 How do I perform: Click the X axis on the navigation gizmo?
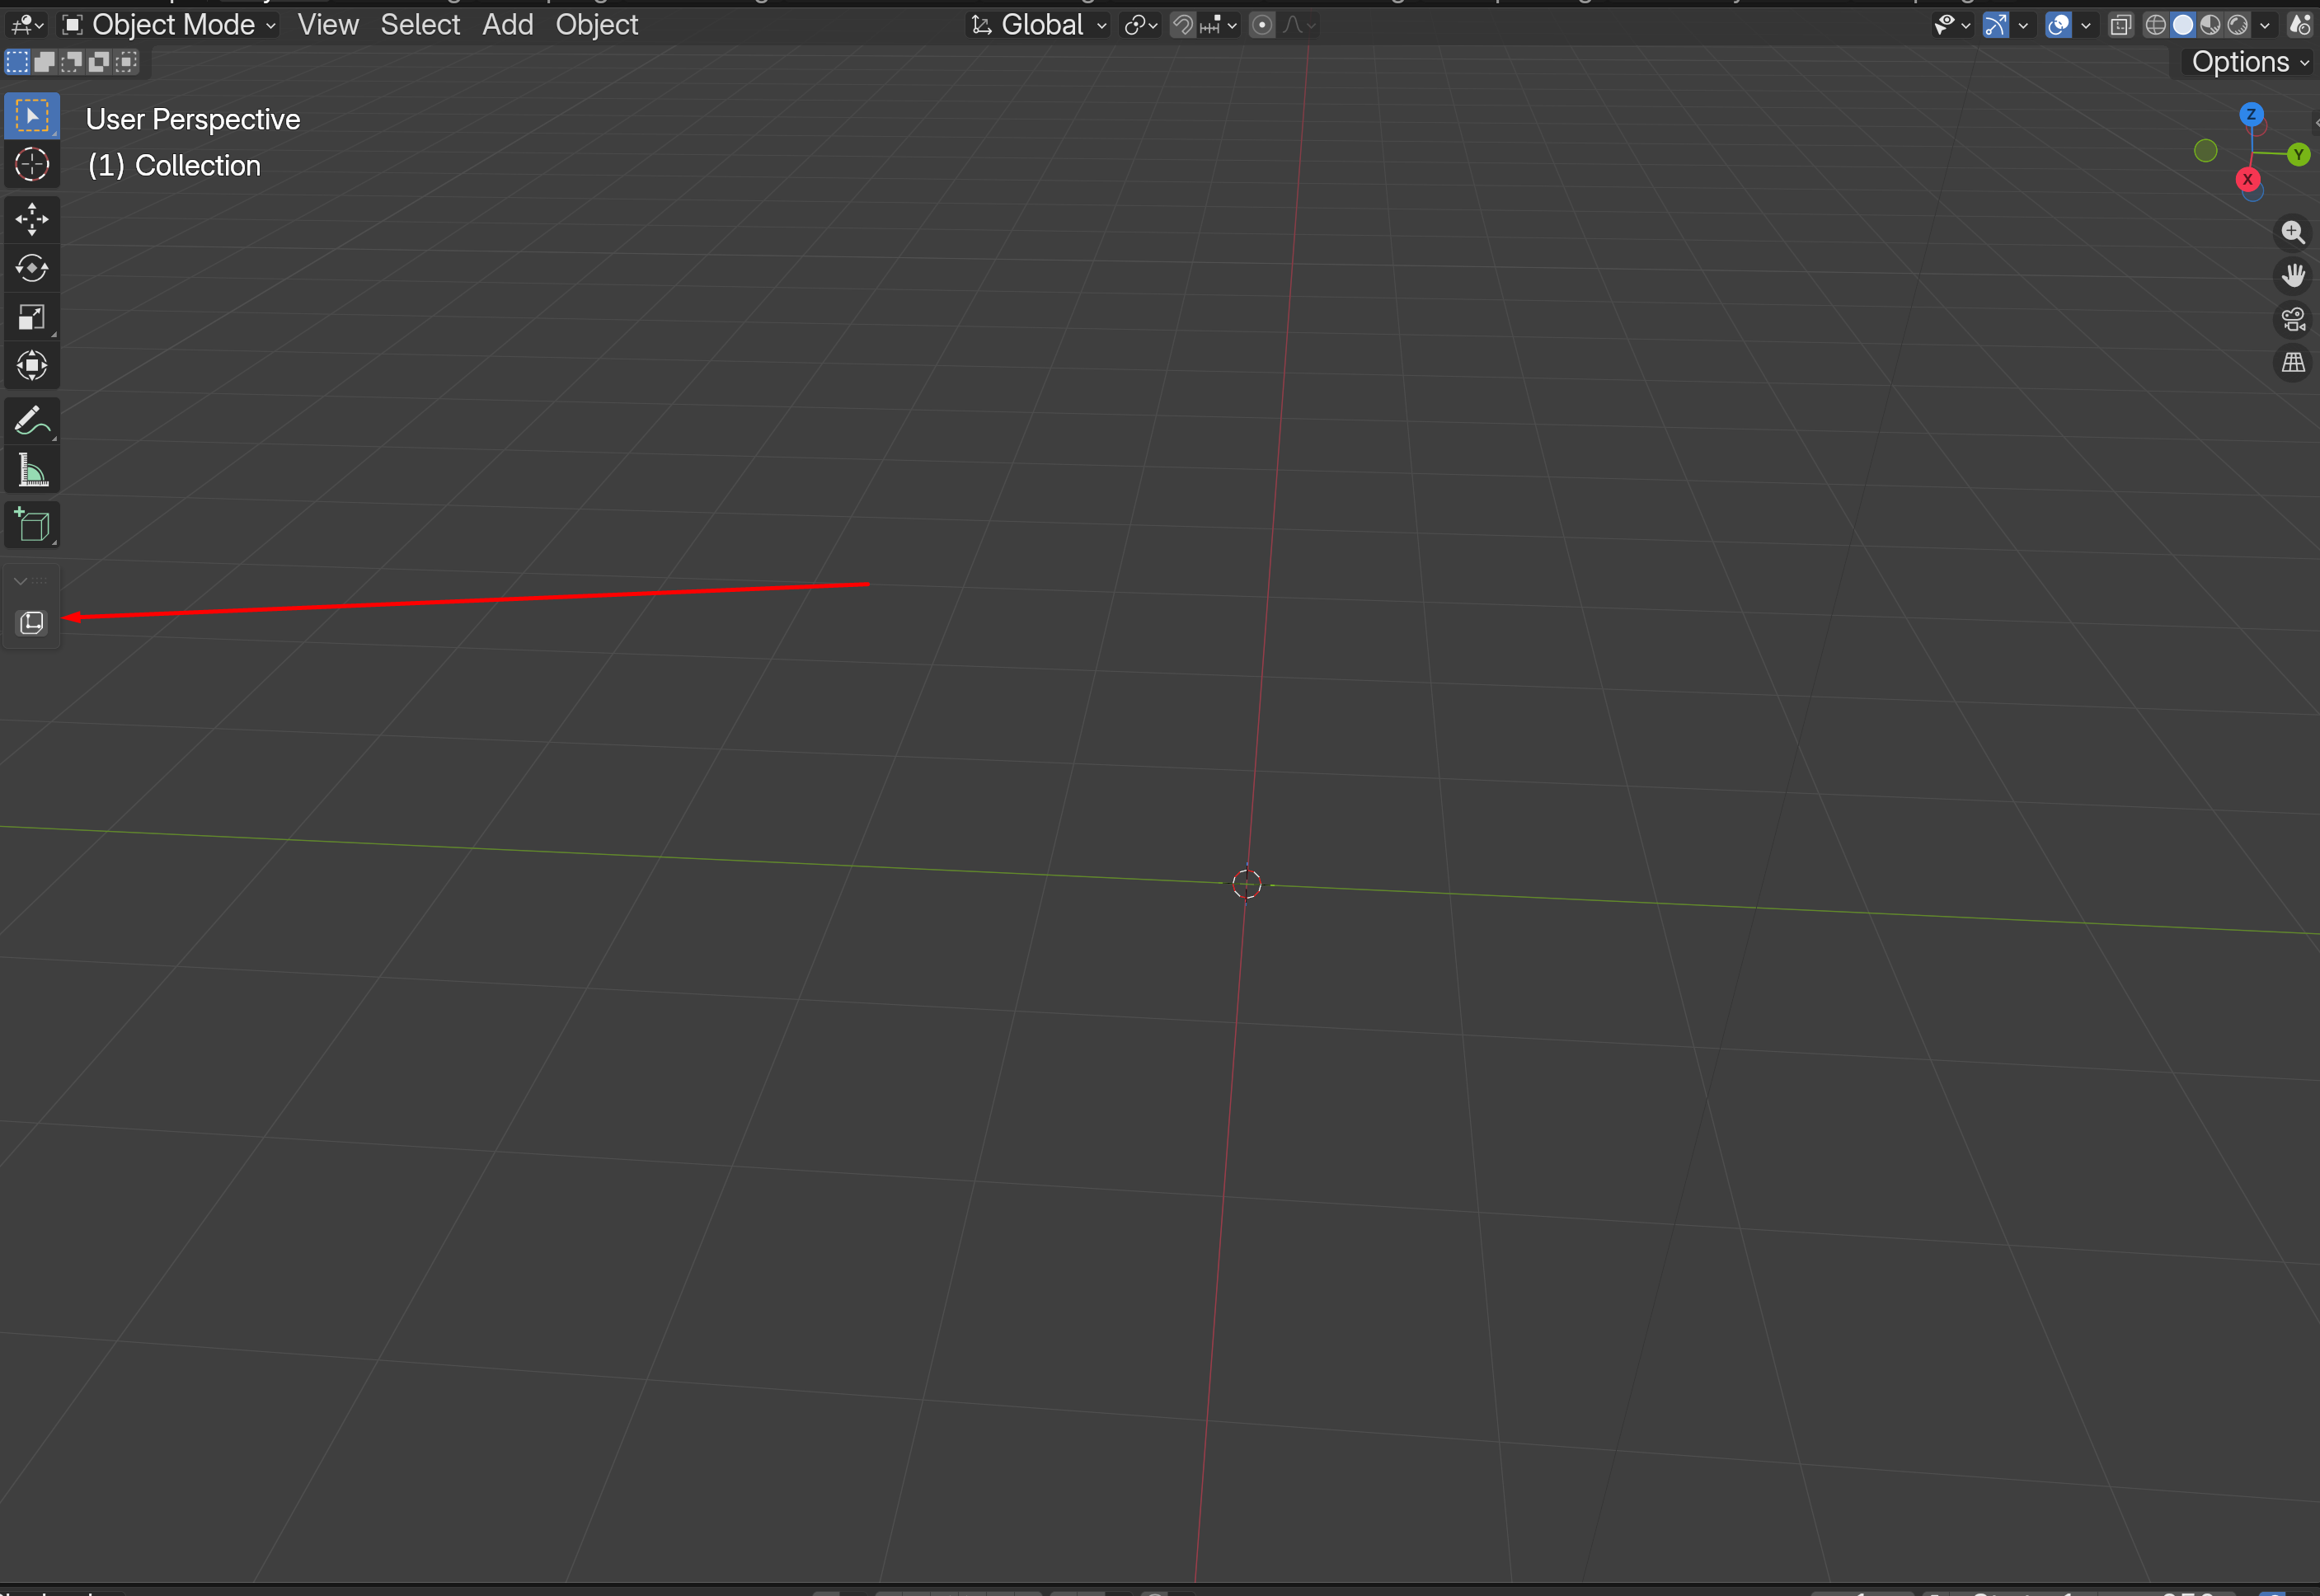coord(2247,180)
